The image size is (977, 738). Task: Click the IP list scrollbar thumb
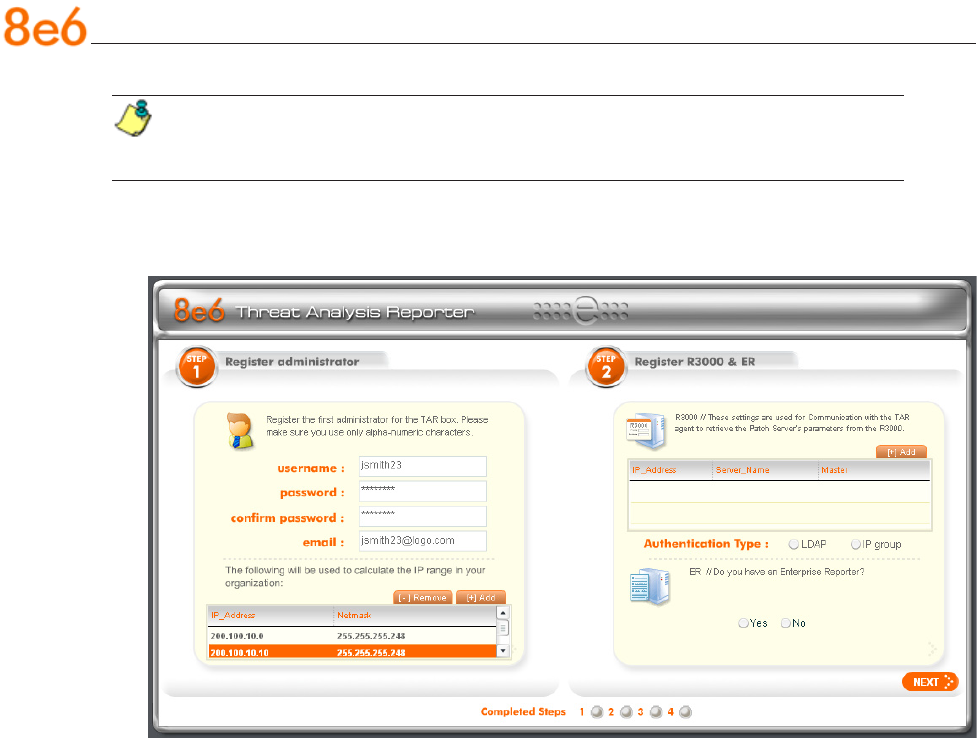click(503, 628)
